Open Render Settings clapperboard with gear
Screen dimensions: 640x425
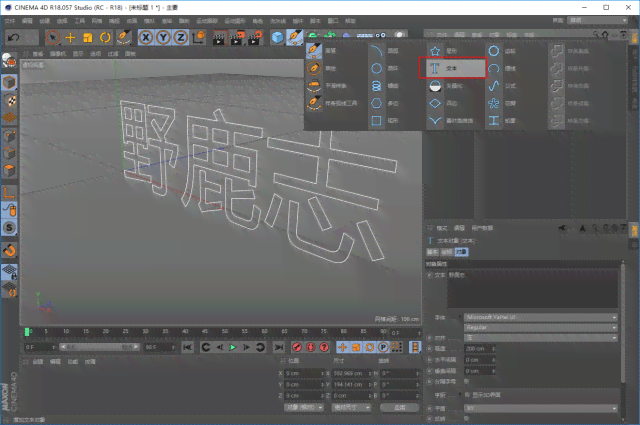click(255, 38)
